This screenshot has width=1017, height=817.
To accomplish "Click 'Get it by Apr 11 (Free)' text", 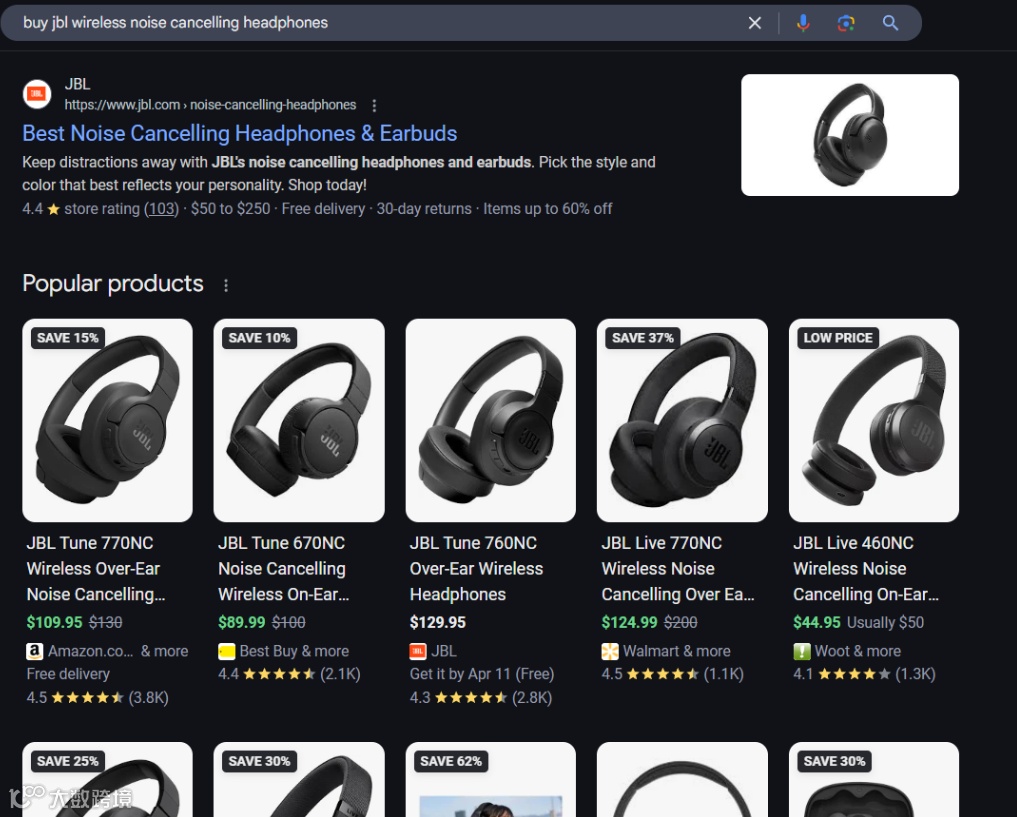I will pyautogui.click(x=482, y=674).
